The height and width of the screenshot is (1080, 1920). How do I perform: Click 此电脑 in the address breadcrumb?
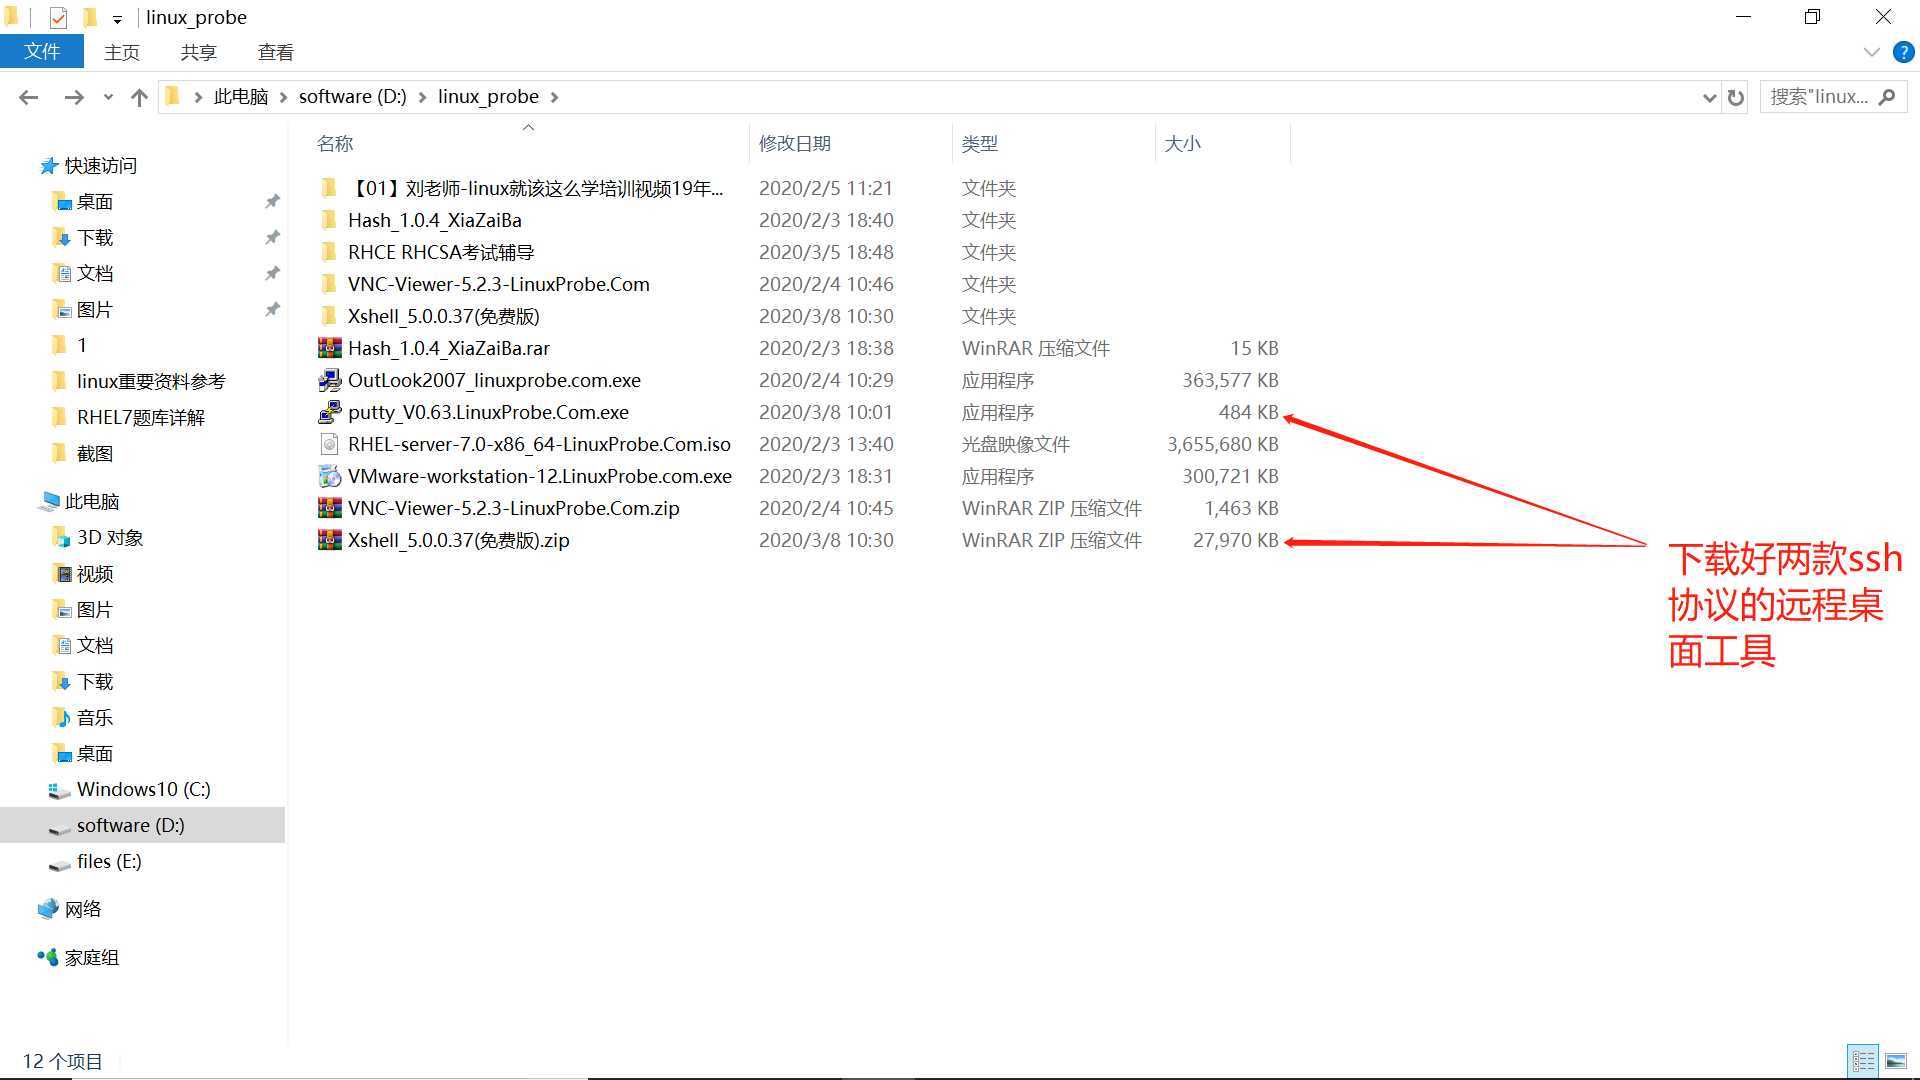tap(241, 97)
